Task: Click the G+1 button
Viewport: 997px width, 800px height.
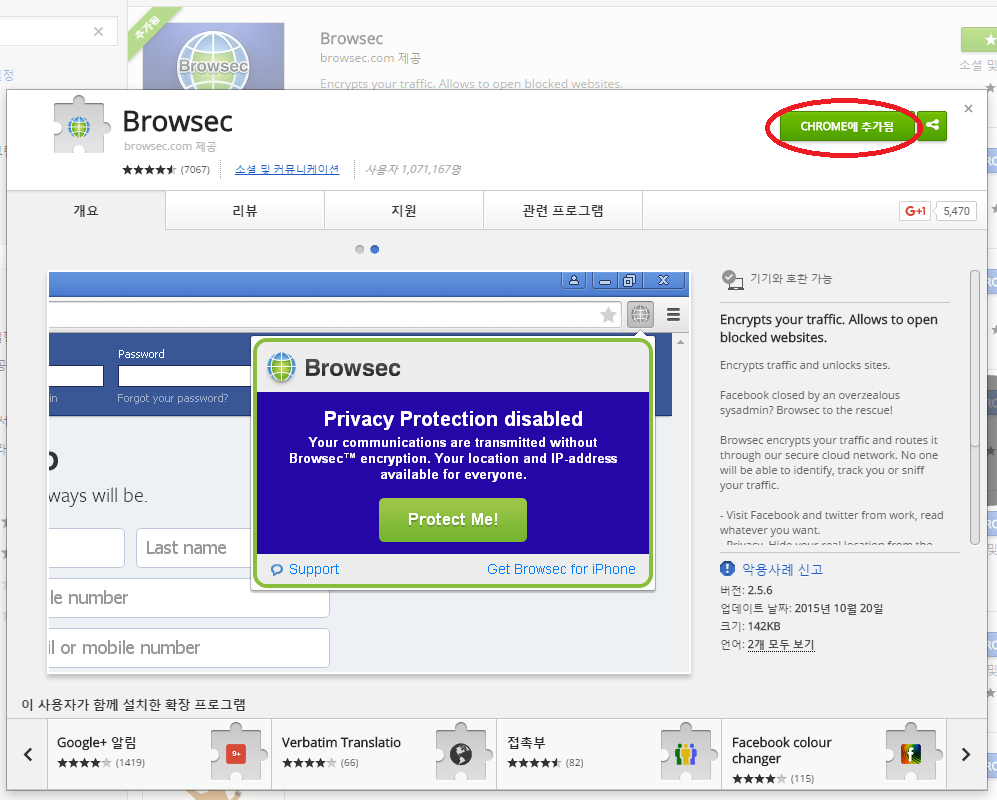Action: point(915,211)
